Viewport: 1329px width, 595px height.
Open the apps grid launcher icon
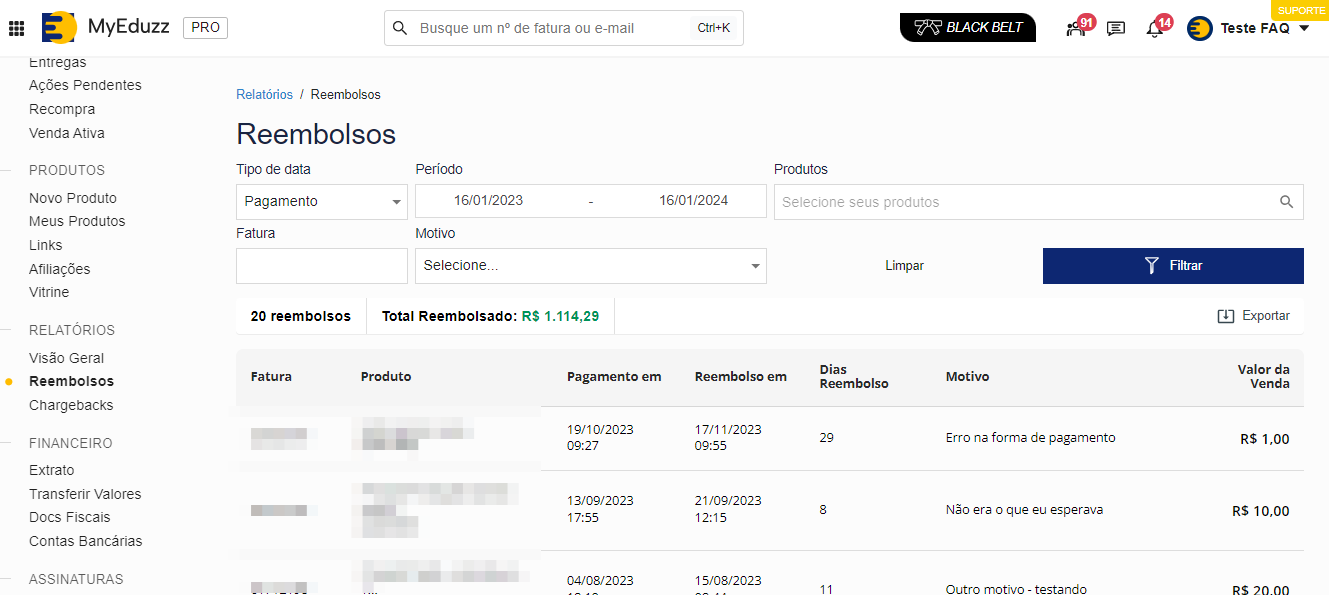(x=16, y=28)
